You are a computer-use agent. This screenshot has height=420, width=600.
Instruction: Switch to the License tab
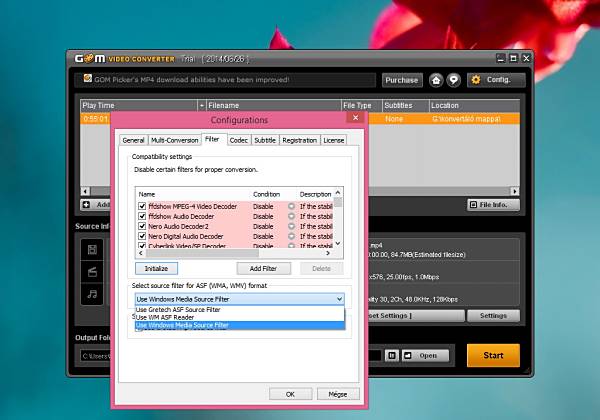[x=334, y=140]
